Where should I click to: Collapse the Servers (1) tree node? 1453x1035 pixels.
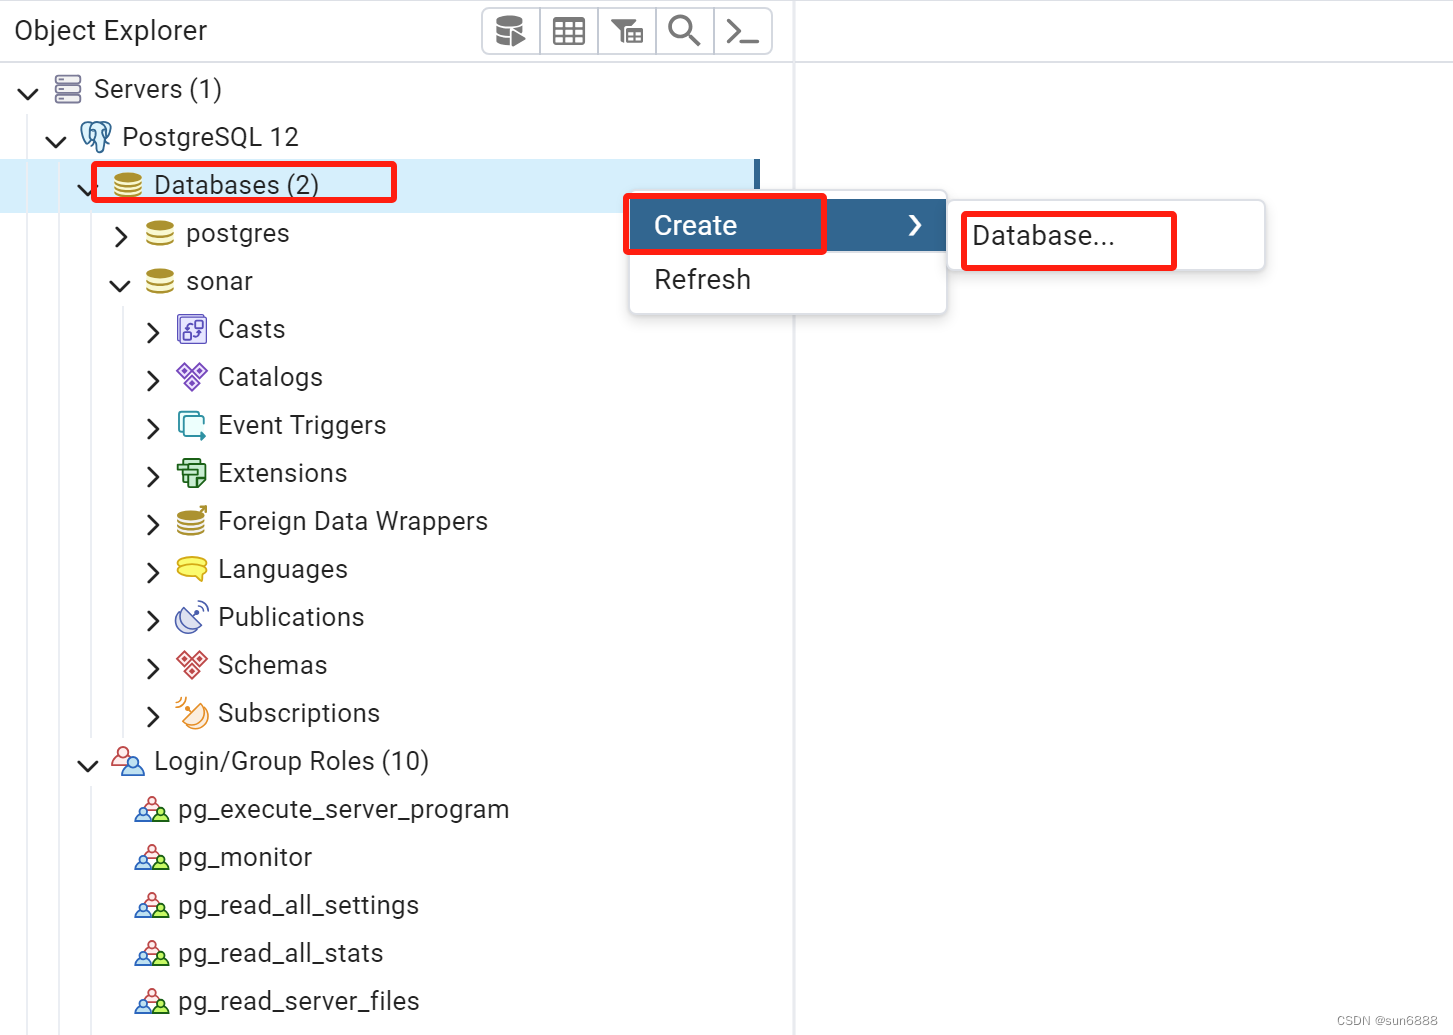click(x=28, y=94)
